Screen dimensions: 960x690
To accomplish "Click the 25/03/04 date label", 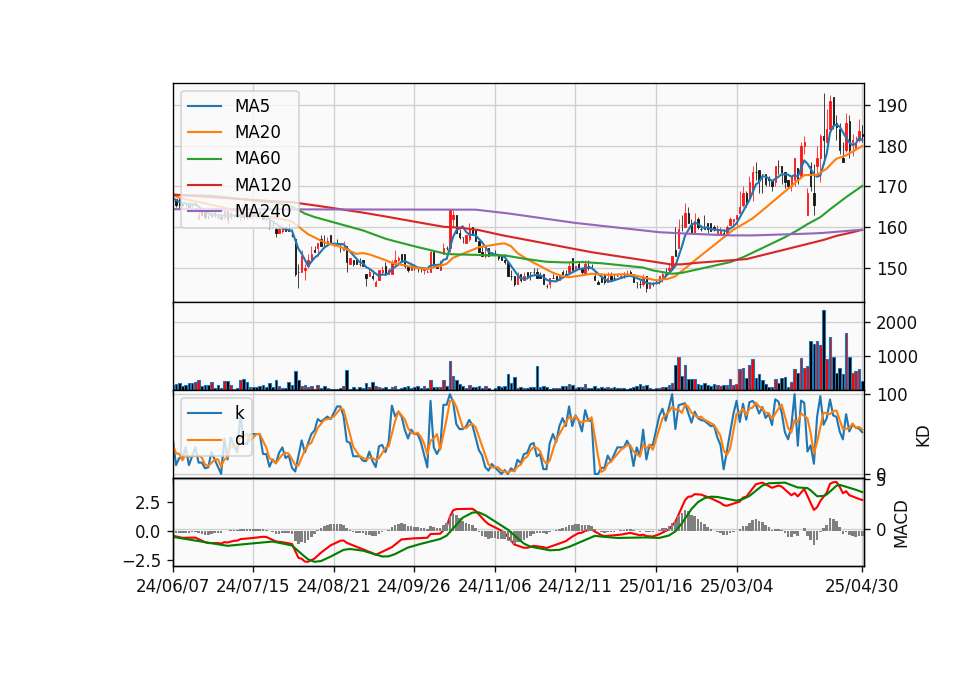I will tap(737, 586).
